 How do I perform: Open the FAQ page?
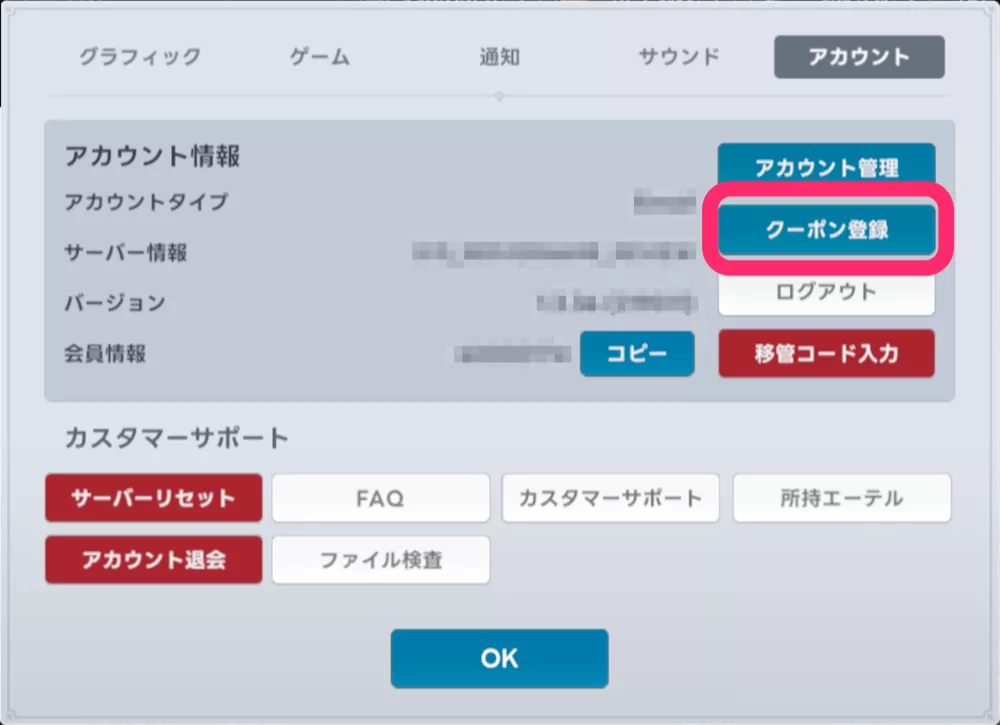[380, 498]
